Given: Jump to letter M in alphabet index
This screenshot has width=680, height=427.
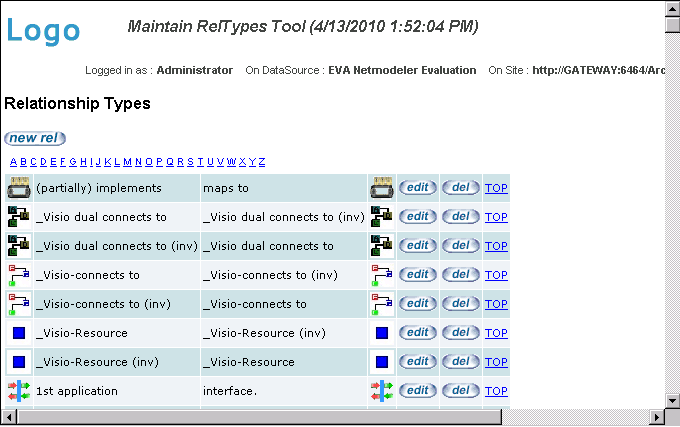Looking at the screenshot, I should tap(127, 162).
